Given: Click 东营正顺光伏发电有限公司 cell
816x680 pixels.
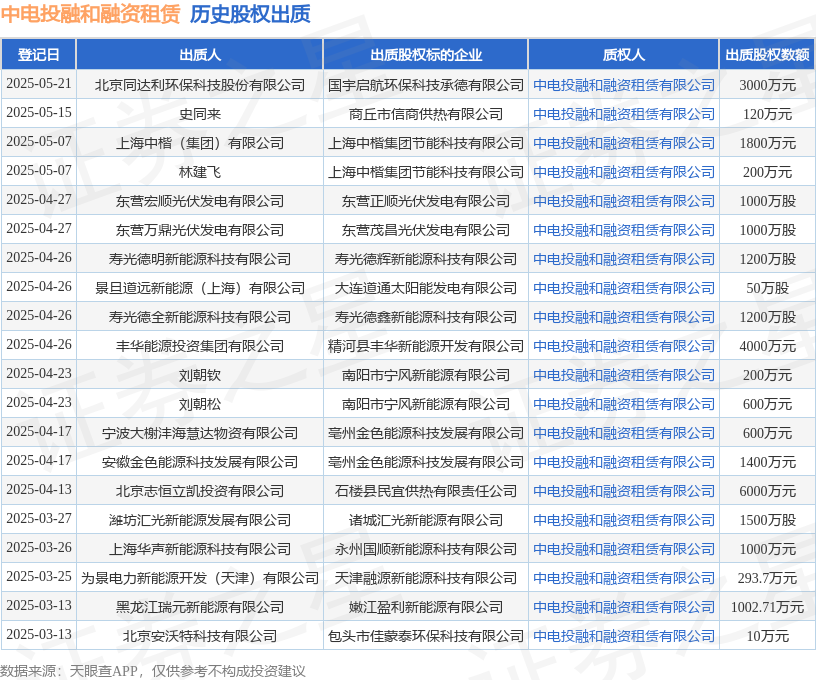Looking at the screenshot, I should pyautogui.click(x=426, y=201).
